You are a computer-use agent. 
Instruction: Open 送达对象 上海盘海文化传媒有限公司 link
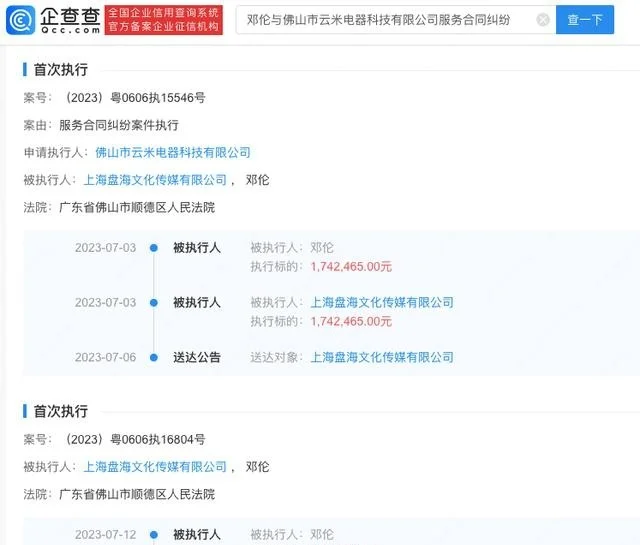382,357
